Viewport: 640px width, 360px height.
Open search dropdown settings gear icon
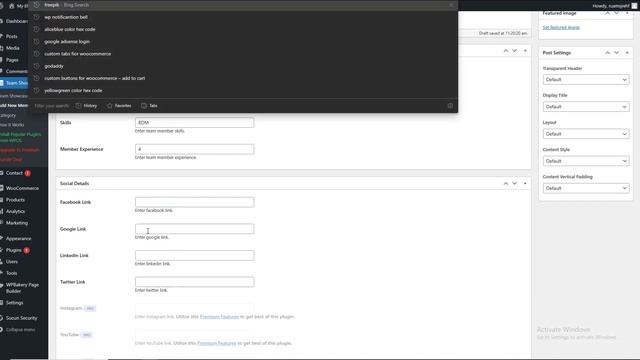point(450,106)
